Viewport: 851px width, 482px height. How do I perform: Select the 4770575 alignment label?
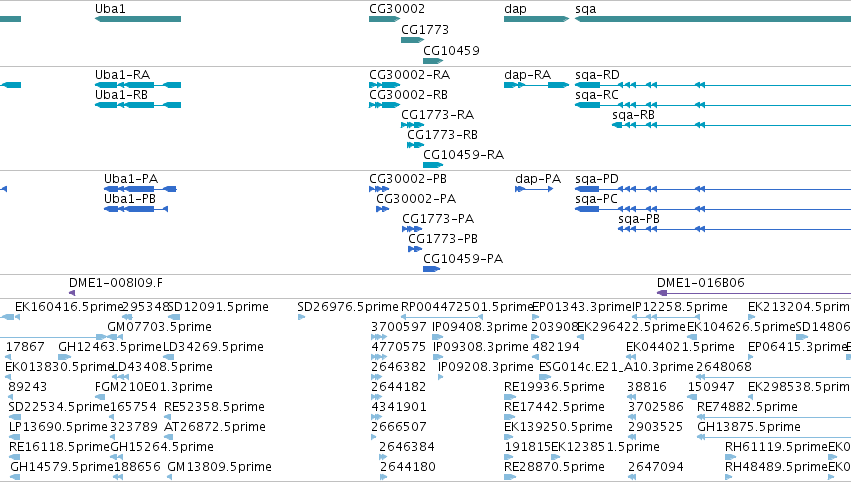399,347
